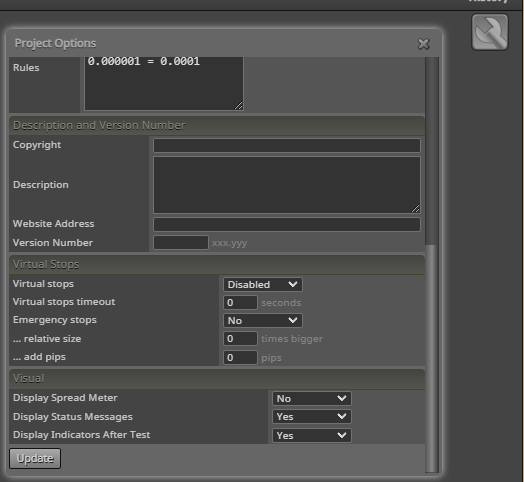Click the Update button

pyautogui.click(x=35, y=458)
